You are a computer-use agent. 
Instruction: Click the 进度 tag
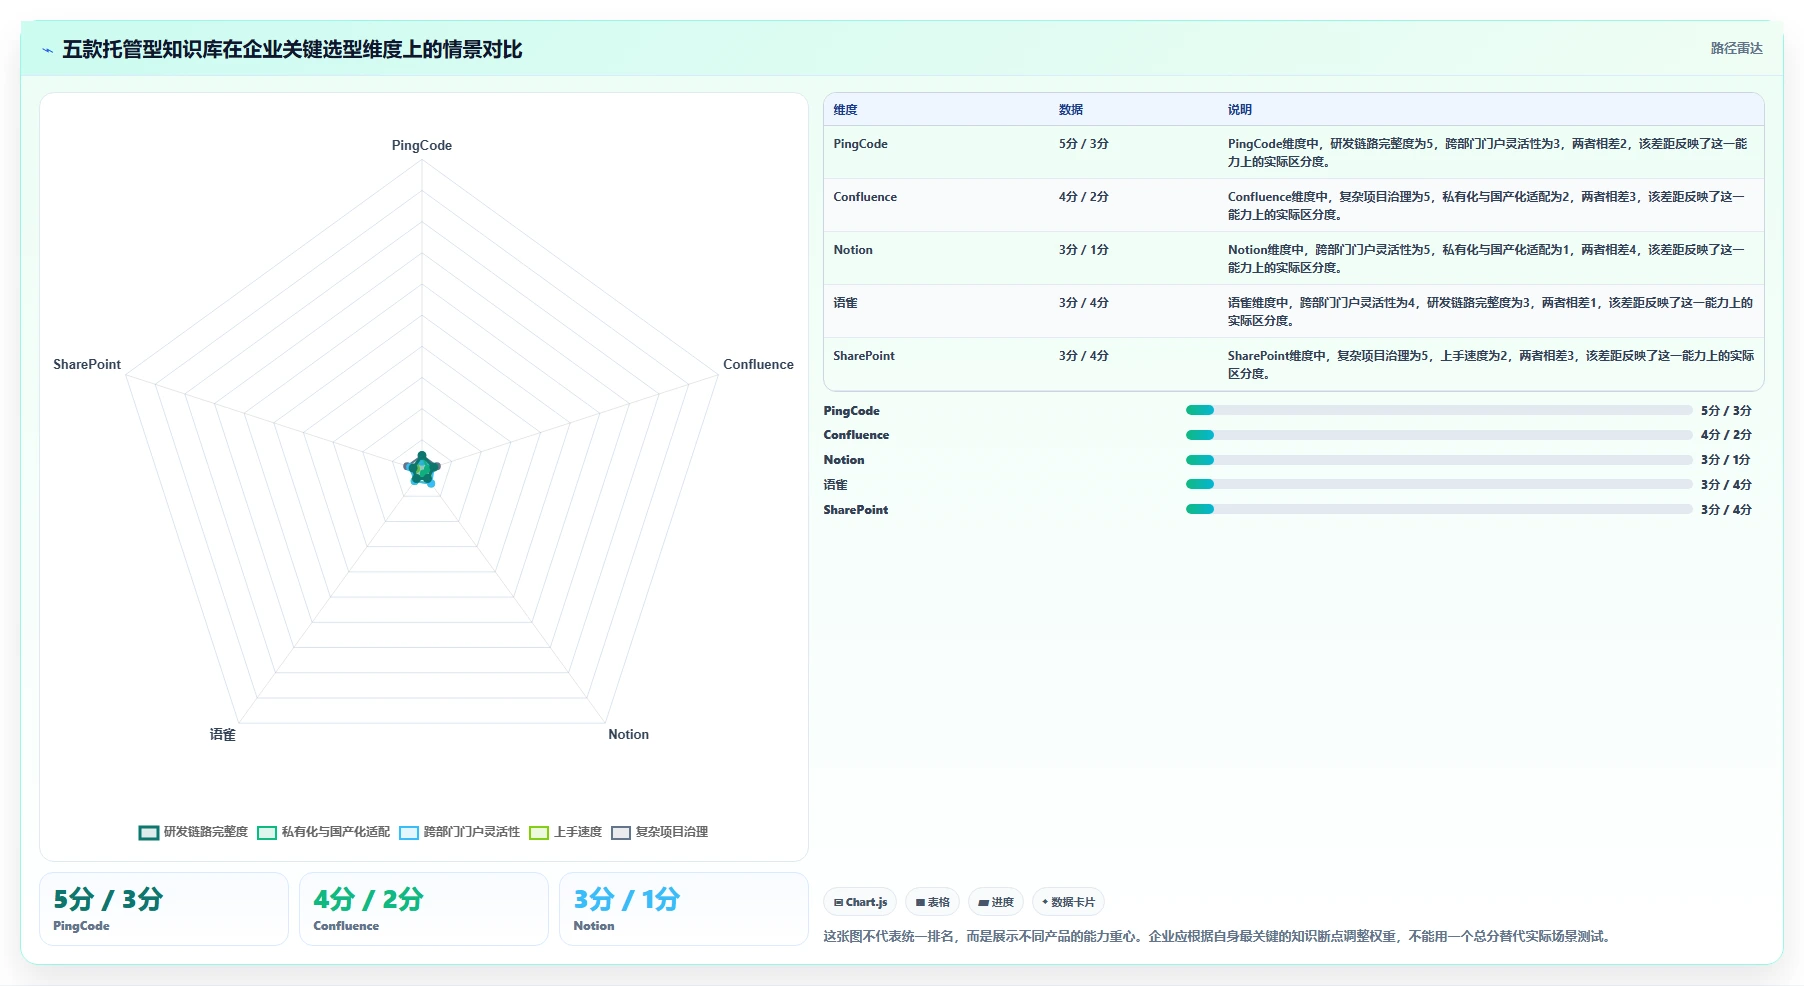coord(996,902)
